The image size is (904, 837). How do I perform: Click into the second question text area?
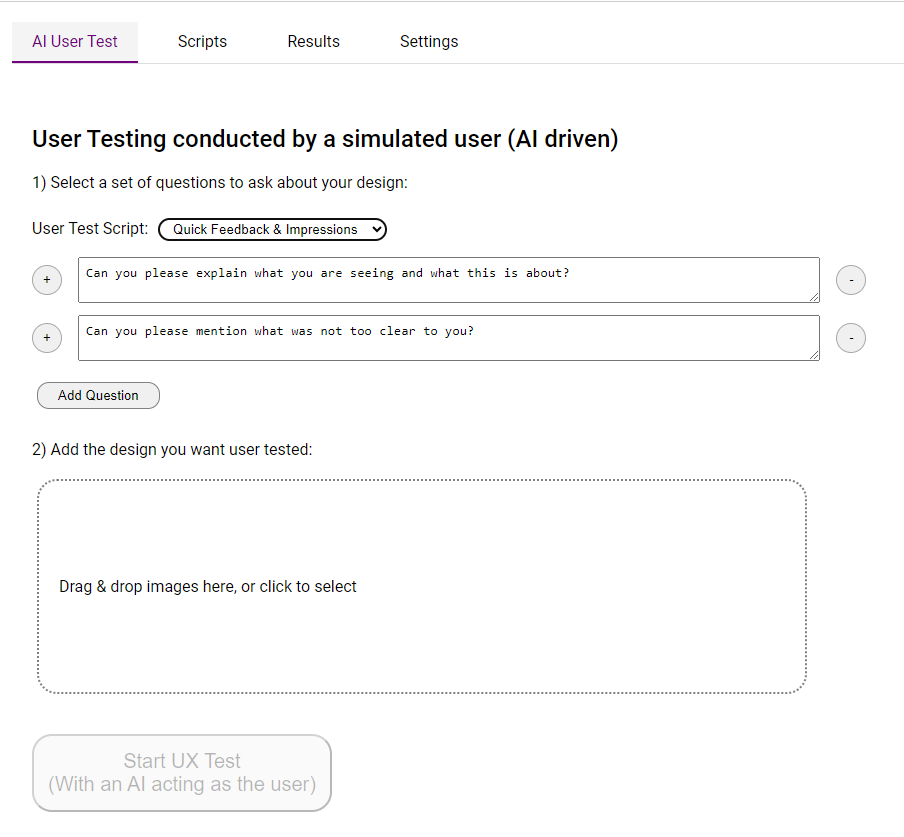pos(448,337)
